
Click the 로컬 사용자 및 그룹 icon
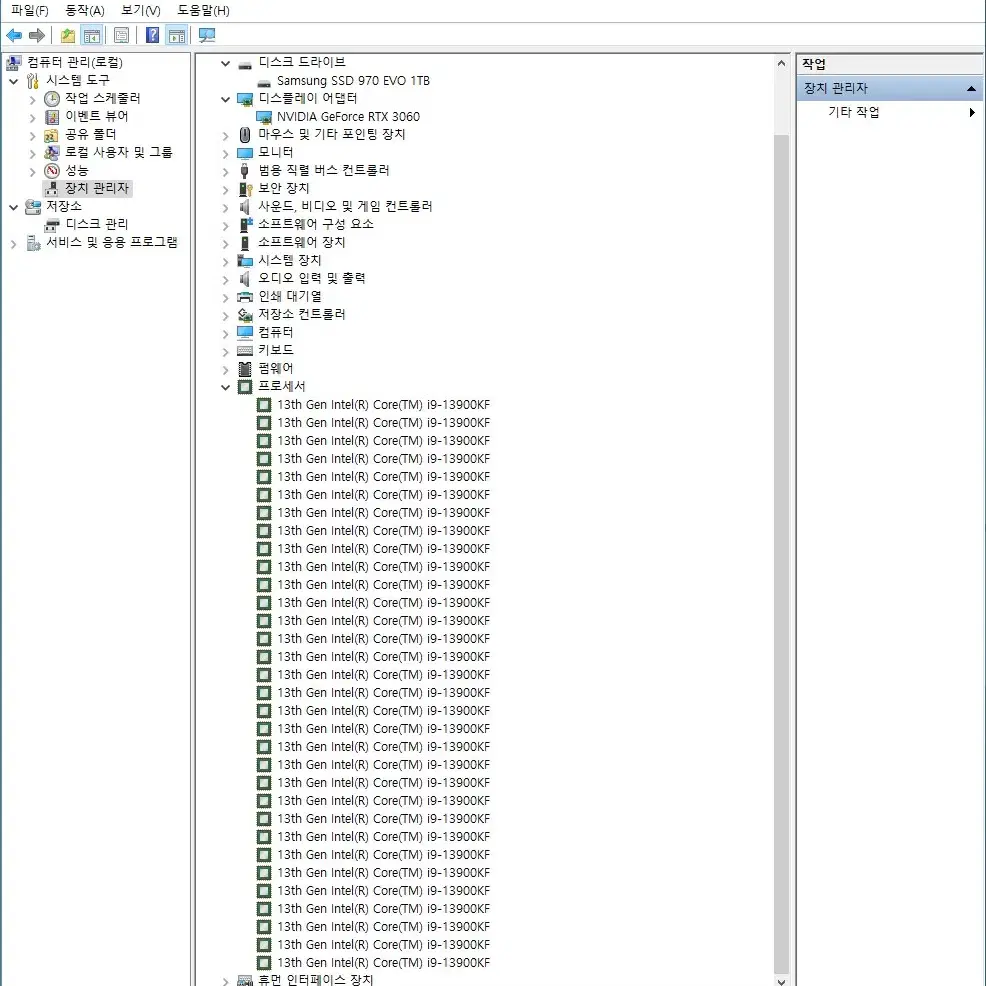tap(52, 153)
